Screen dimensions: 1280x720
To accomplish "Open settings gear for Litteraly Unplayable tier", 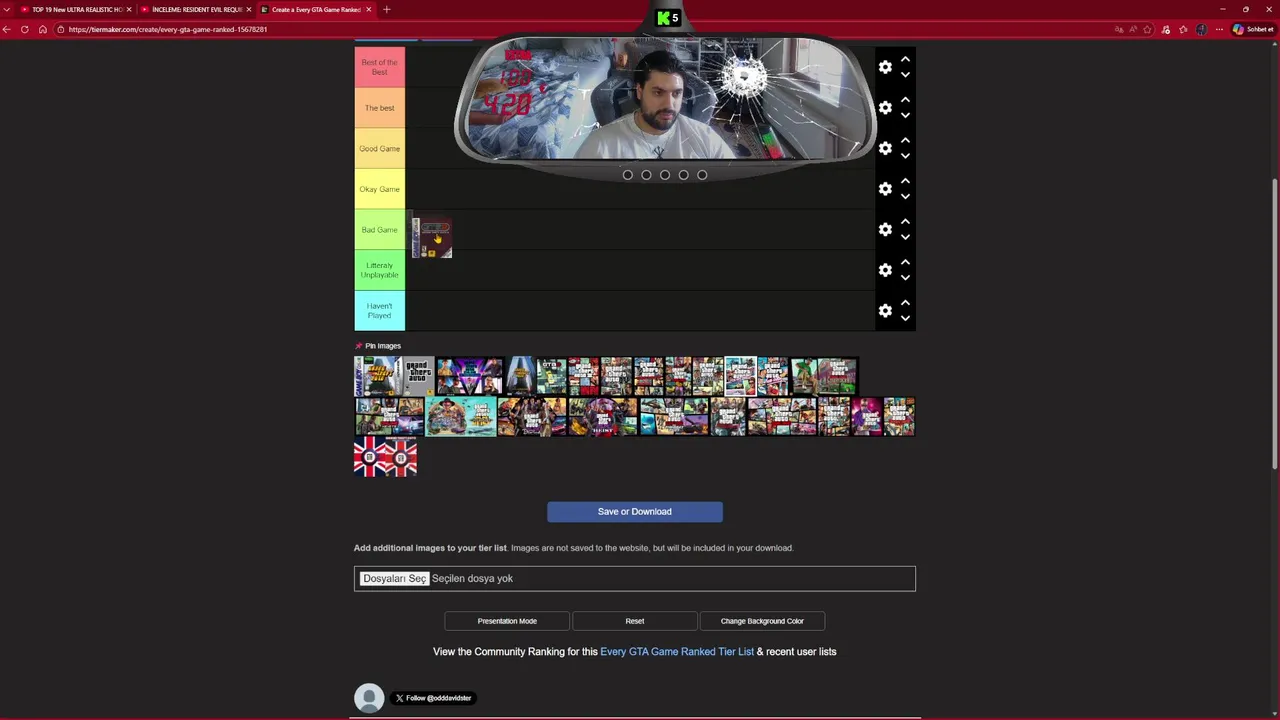I will [x=885, y=270].
